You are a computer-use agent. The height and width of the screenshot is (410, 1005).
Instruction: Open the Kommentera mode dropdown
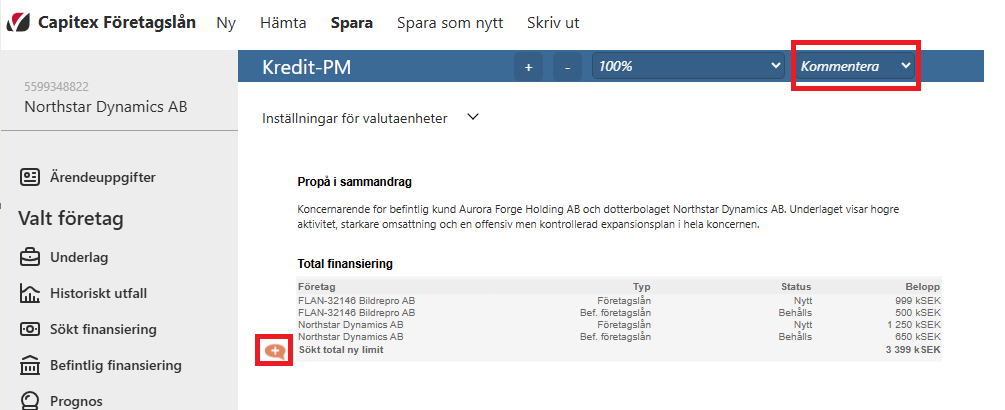tap(856, 66)
